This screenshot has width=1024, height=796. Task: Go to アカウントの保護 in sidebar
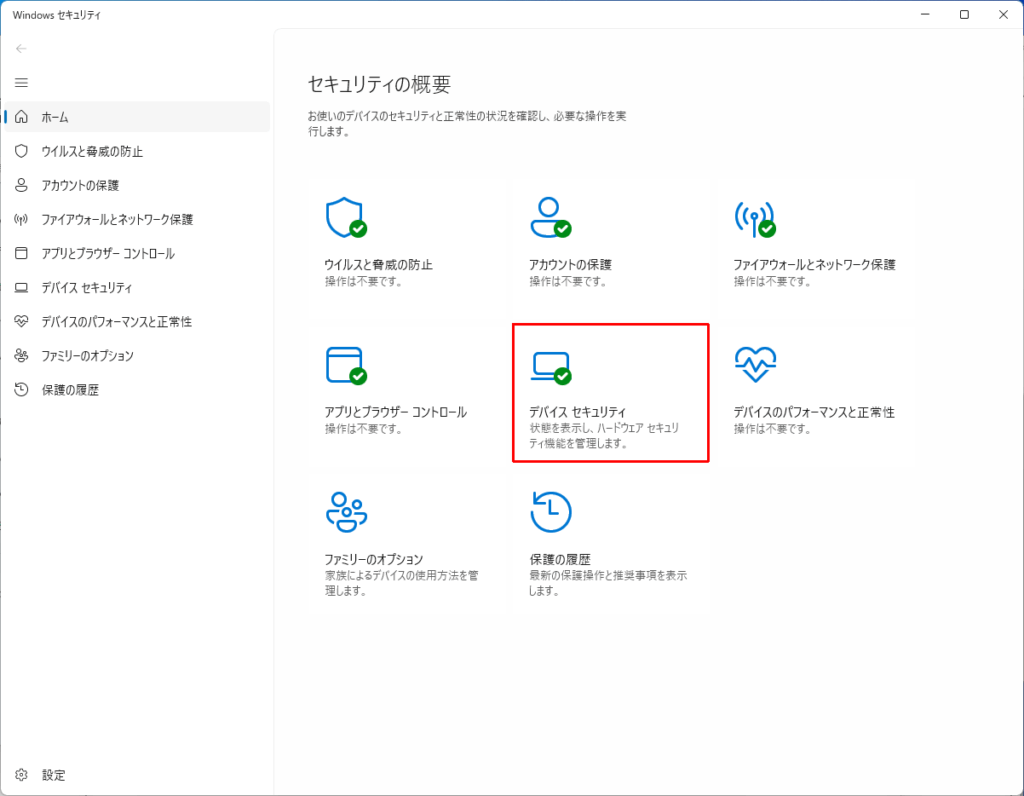tap(136, 185)
